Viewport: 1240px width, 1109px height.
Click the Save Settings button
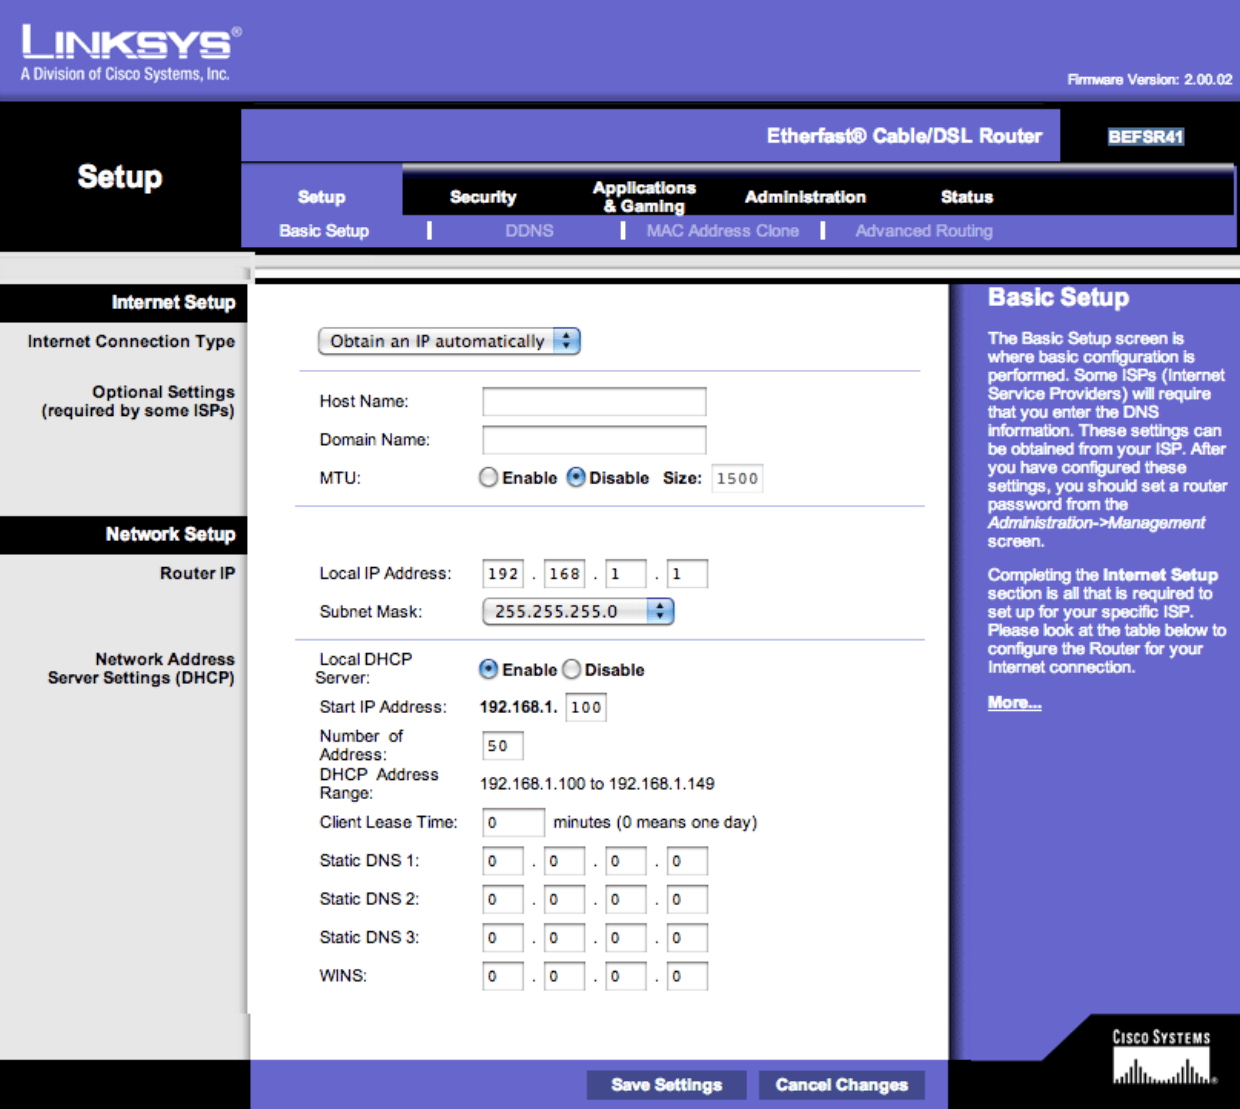pyautogui.click(x=666, y=1085)
